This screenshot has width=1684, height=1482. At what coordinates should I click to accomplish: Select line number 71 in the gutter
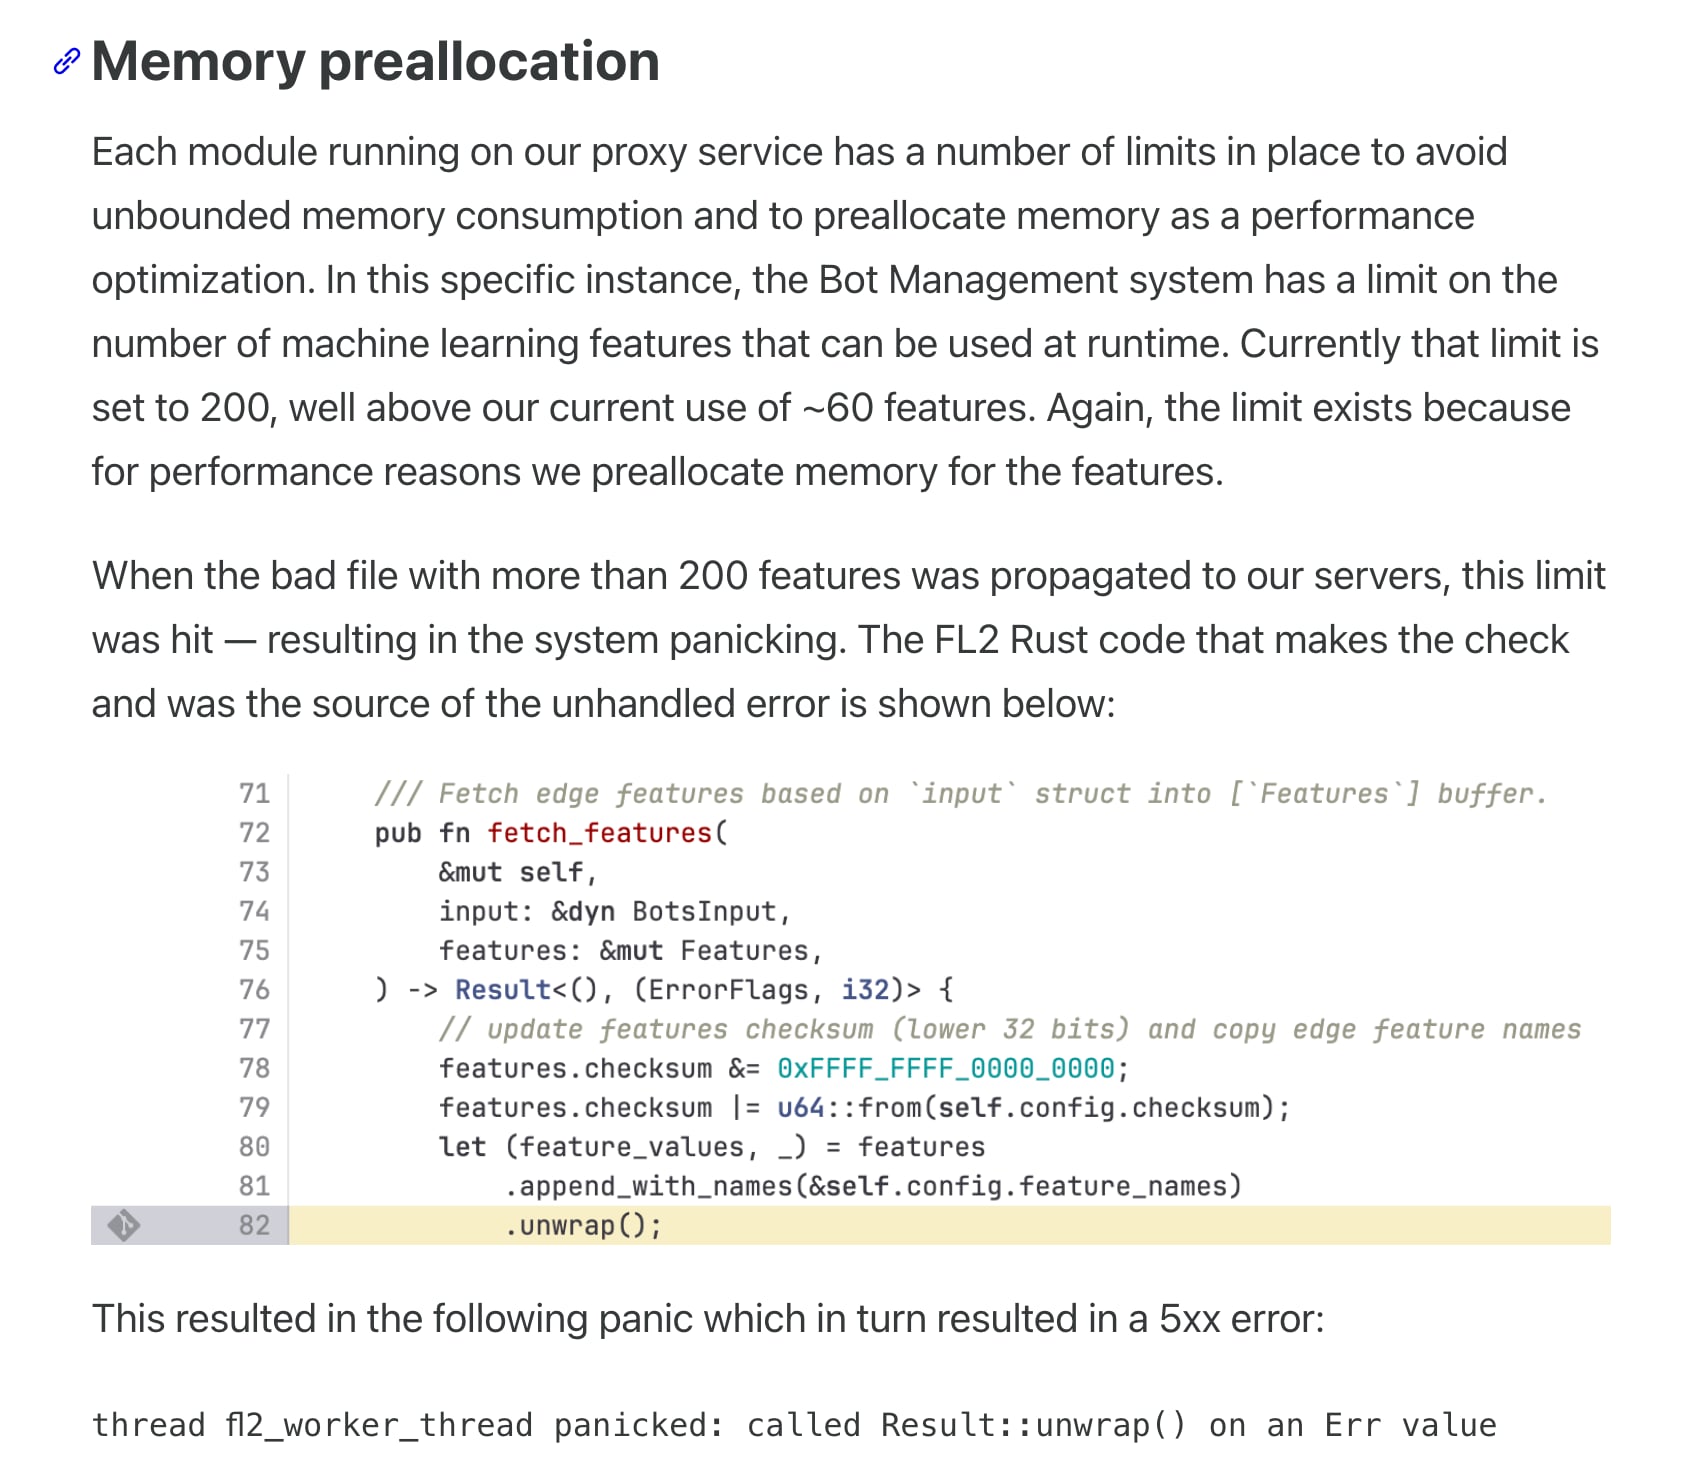pyautogui.click(x=254, y=794)
